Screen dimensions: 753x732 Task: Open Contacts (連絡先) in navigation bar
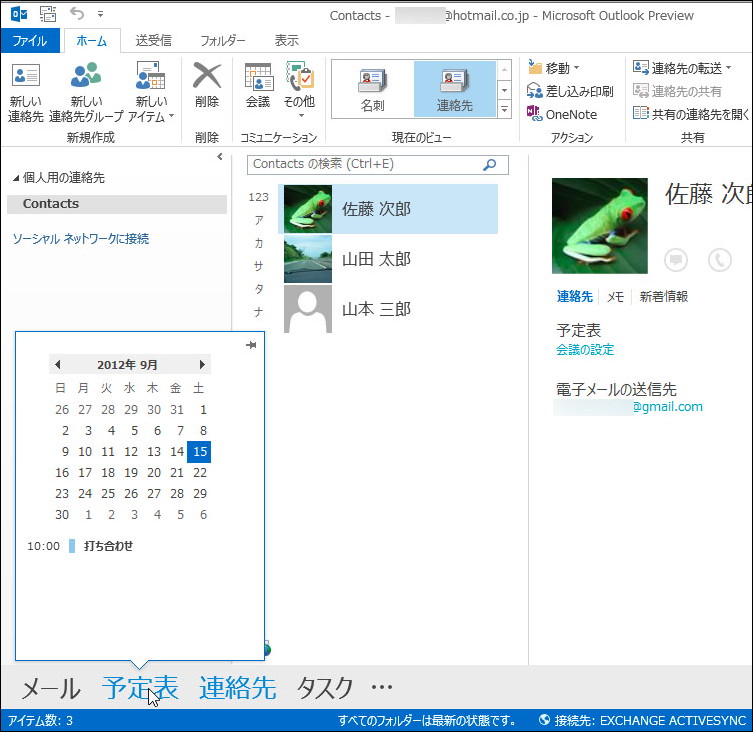[238, 688]
